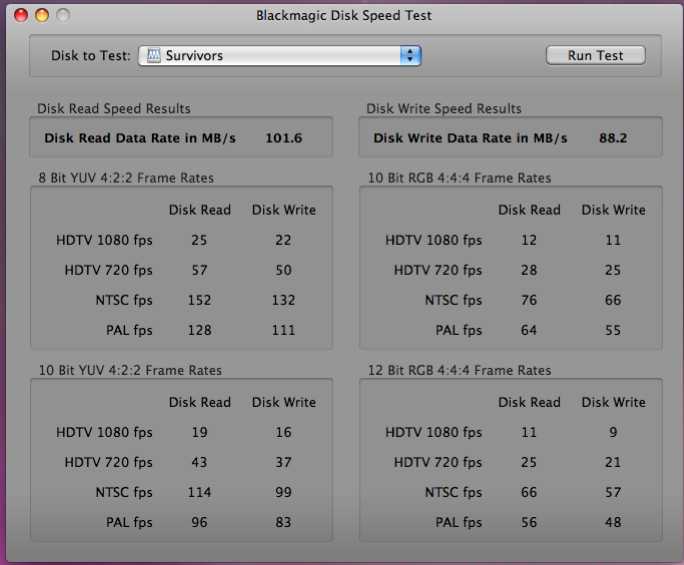Click the Disk to Test label
The width and height of the screenshot is (684, 565).
(91, 55)
